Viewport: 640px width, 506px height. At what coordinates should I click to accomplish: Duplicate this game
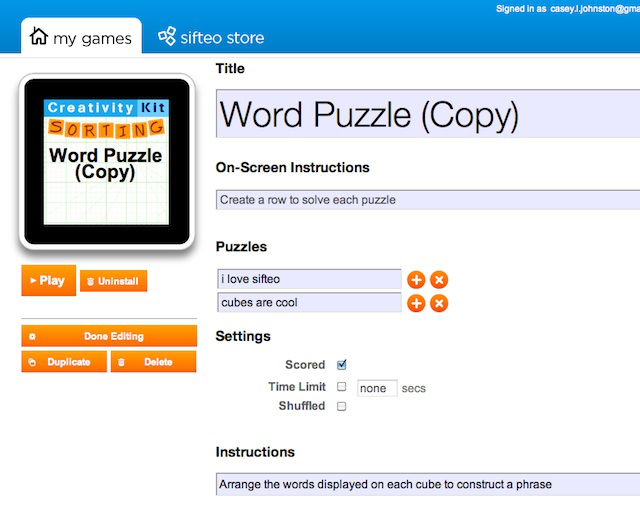pos(64,362)
